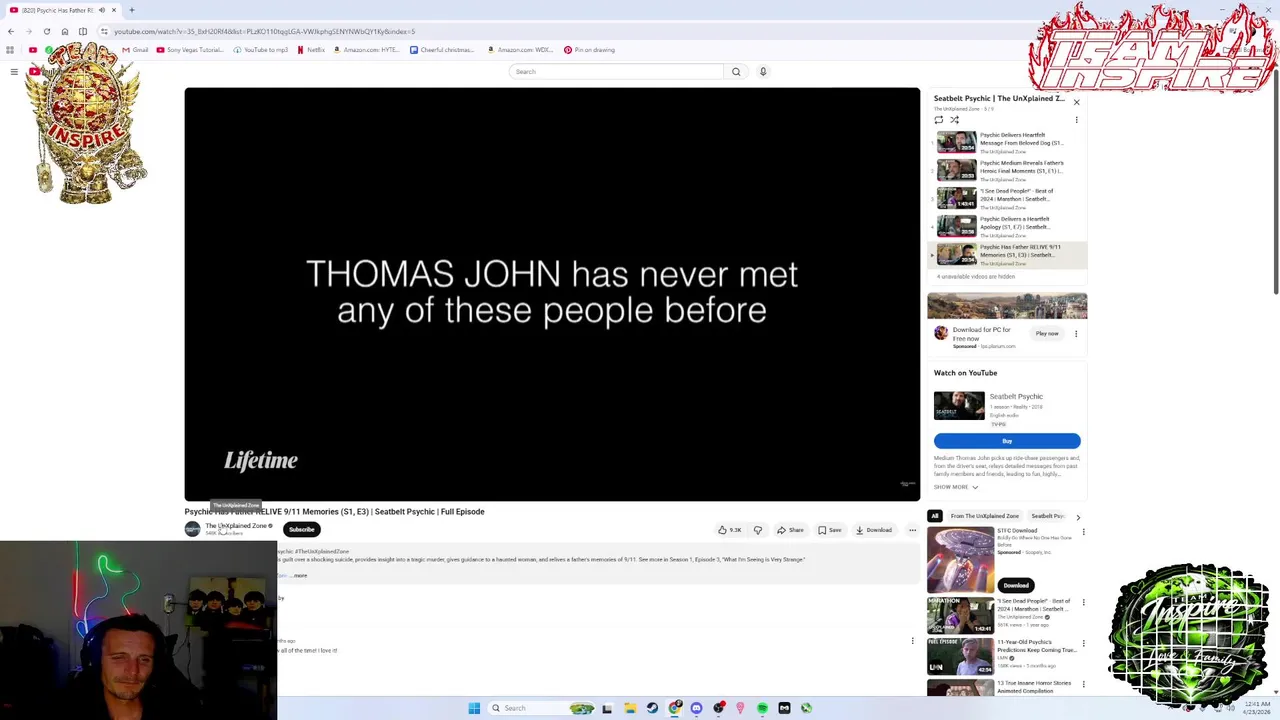1280x720 pixels.
Task: Open the Sony Vegas Tutorial bookmark
Action: 190,50
